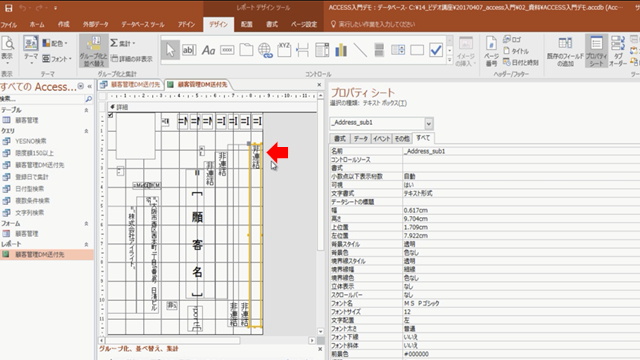Image resolution: width=640 pixels, height=360 pixels.
Task: Select the Chart control tool
Action: (341, 50)
